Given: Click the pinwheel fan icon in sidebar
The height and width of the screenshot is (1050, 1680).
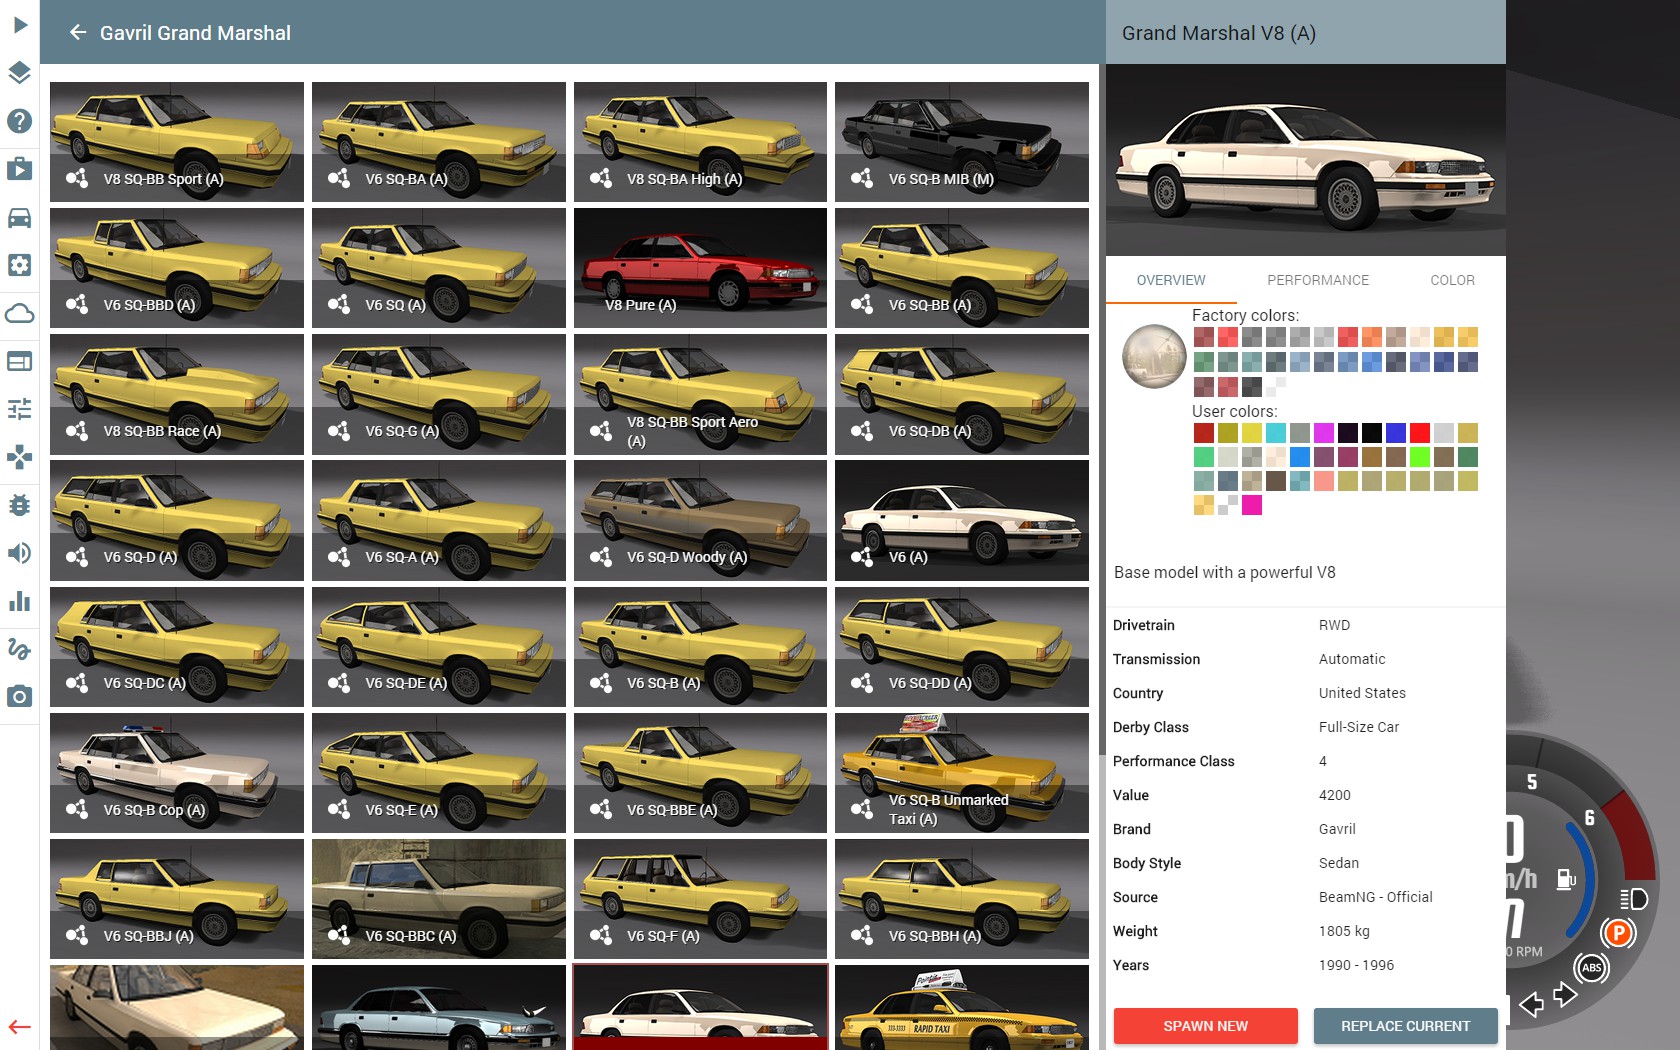Looking at the screenshot, I should tap(20, 457).
